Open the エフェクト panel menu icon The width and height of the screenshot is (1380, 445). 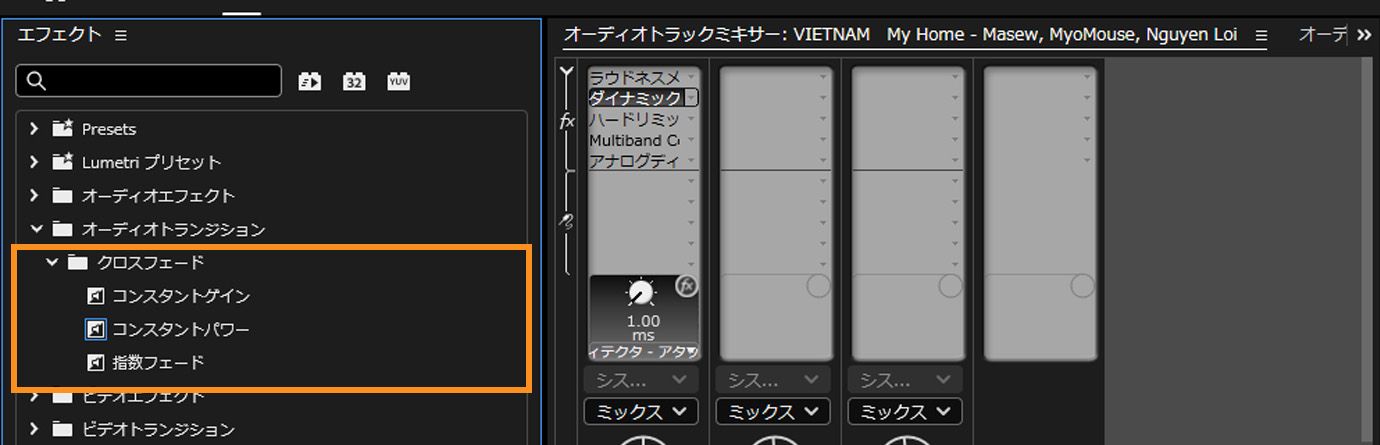121,35
